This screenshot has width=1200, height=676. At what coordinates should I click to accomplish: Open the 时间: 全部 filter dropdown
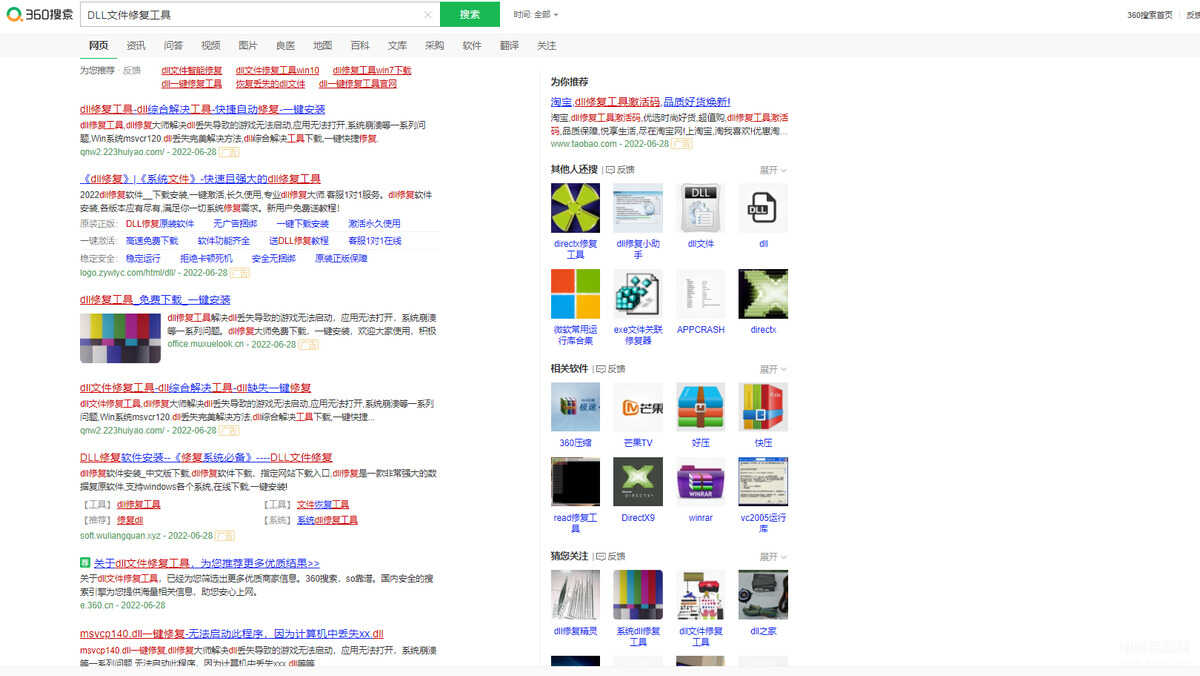point(536,15)
